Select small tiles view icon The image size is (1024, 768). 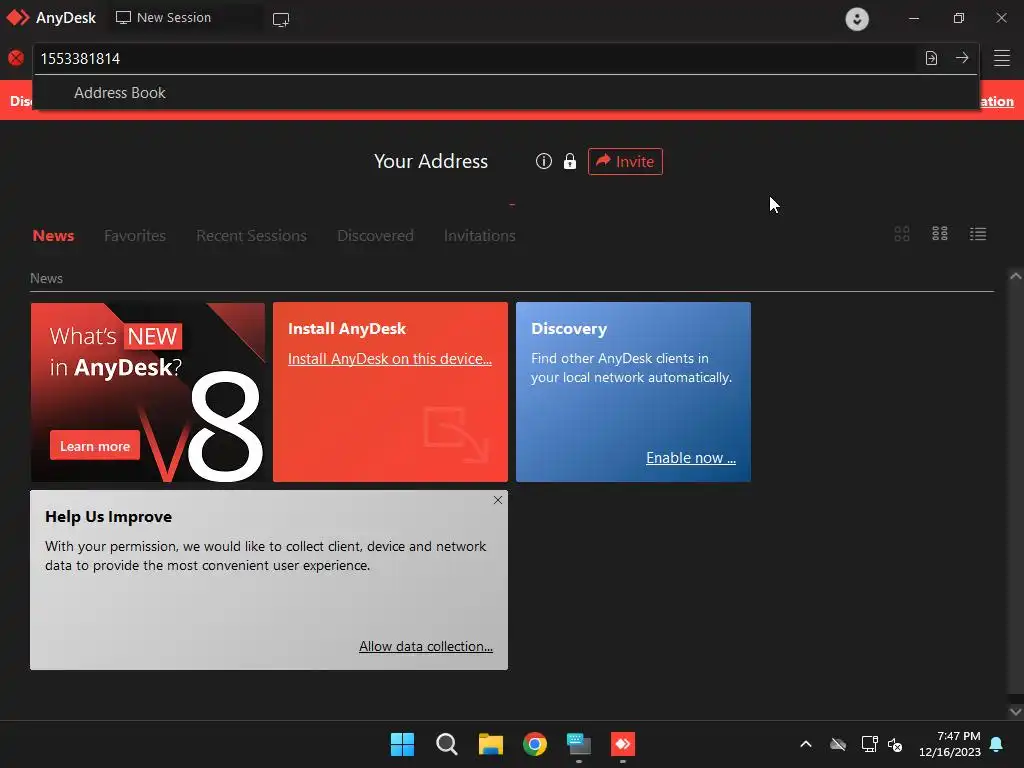click(940, 234)
